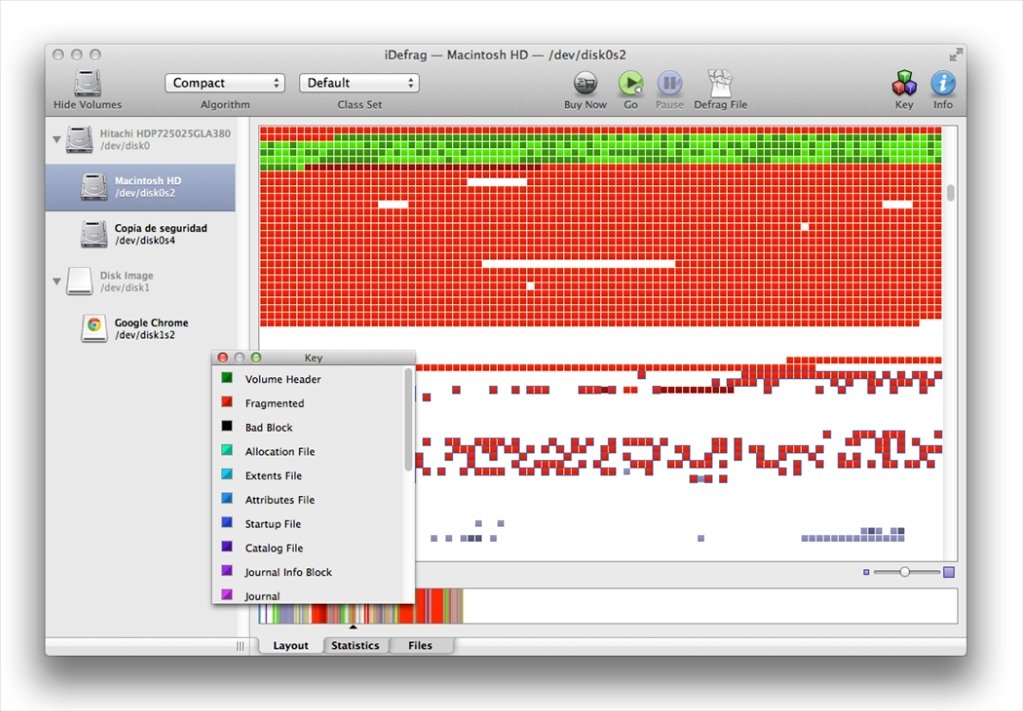Click the Macintosh HD volume icon
This screenshot has width=1023, height=711.
click(94, 187)
